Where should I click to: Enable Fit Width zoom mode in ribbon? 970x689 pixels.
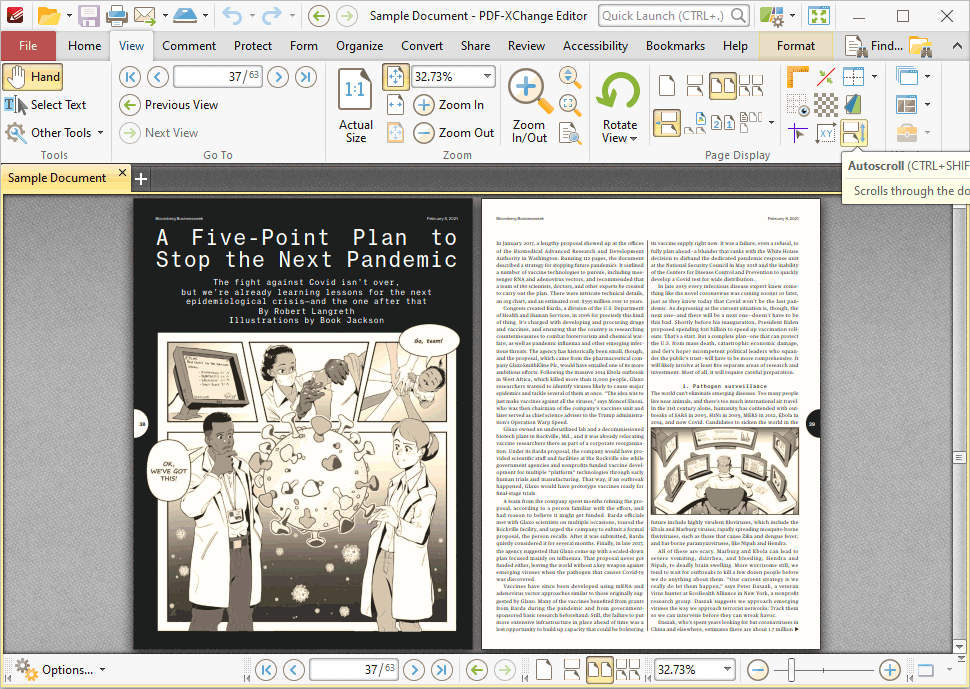pos(395,105)
